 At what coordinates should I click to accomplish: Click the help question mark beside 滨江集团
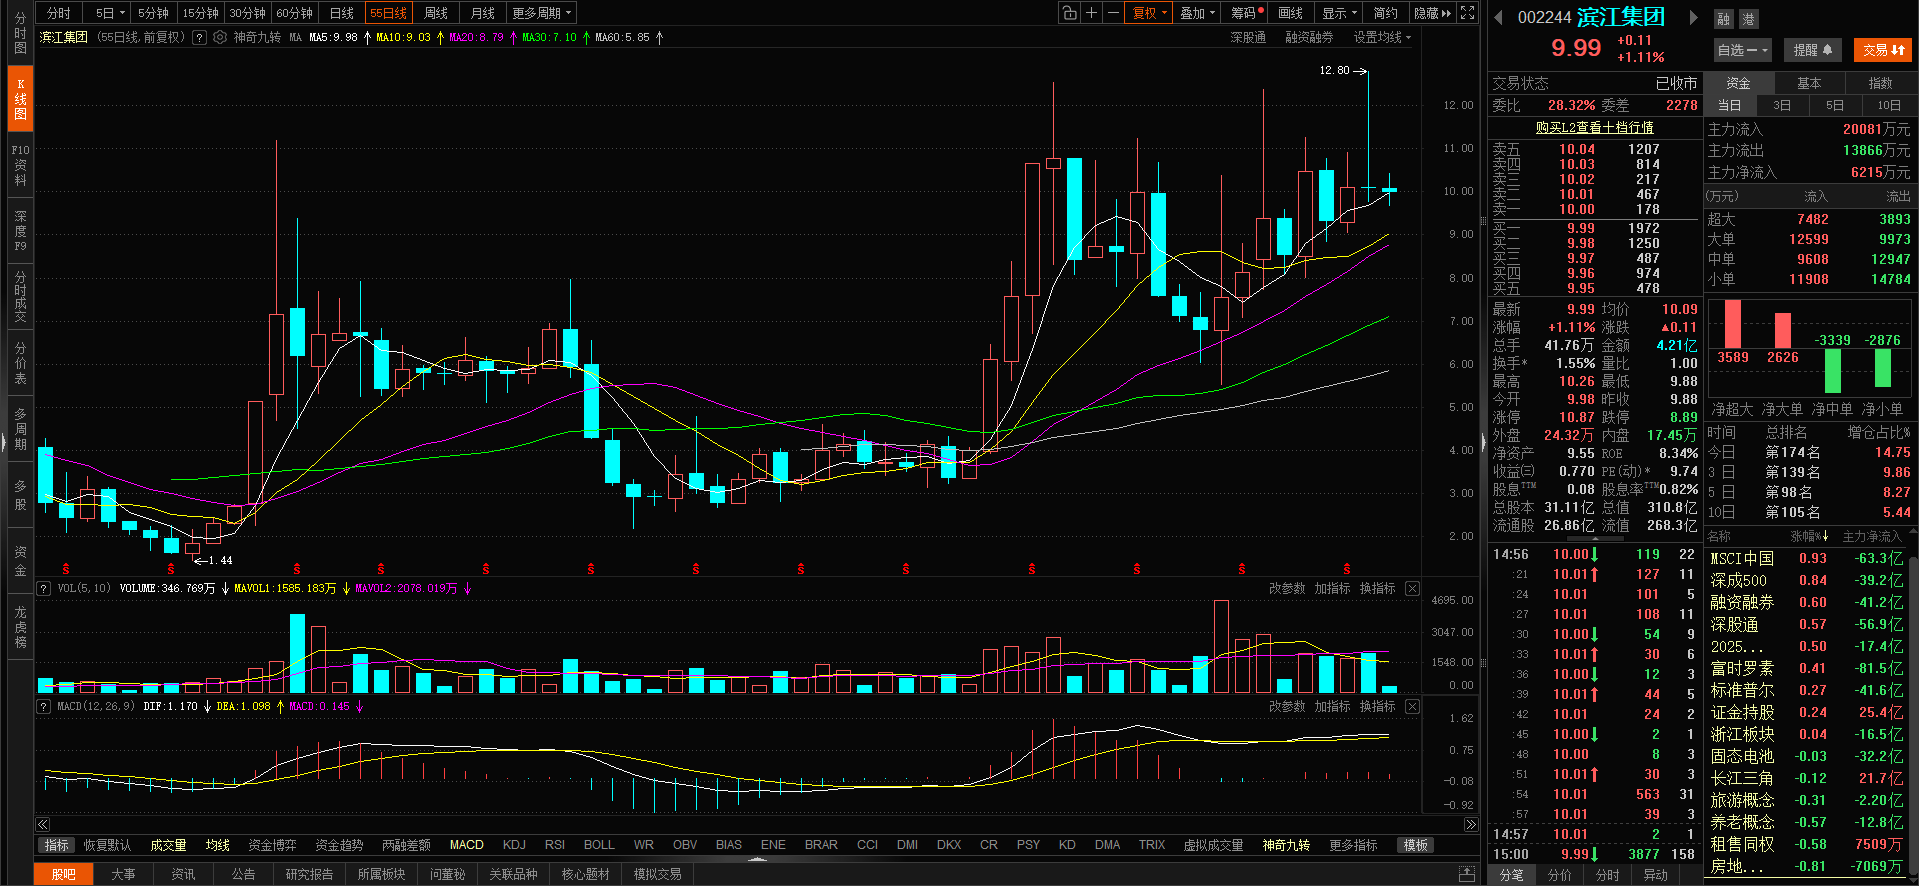199,37
